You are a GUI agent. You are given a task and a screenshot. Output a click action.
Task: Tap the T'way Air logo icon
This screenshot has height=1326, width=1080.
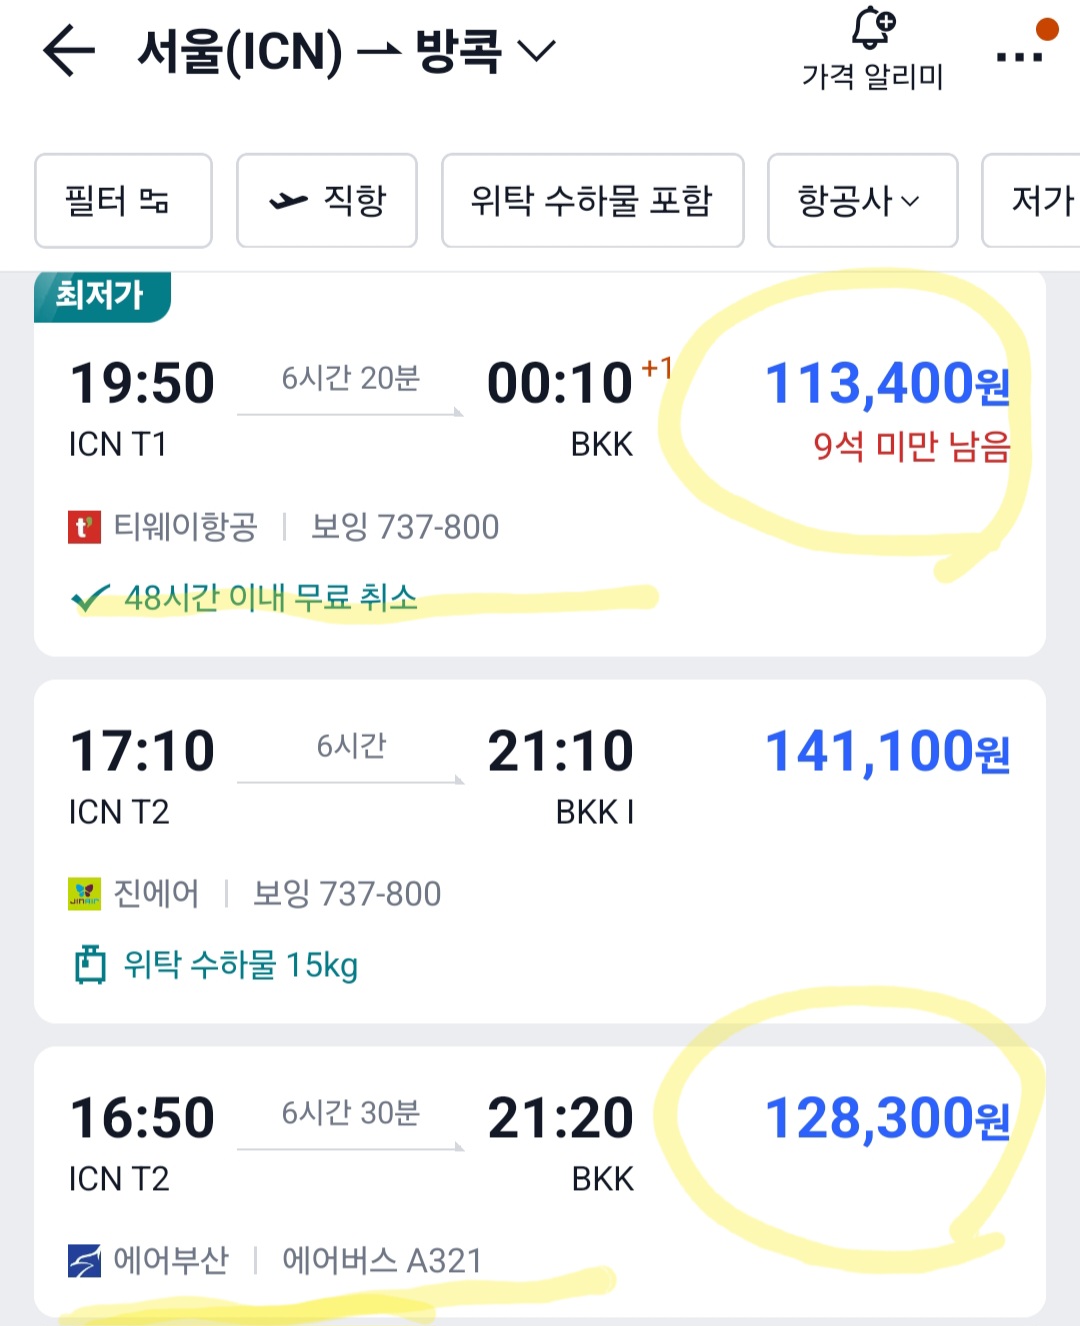(x=84, y=527)
